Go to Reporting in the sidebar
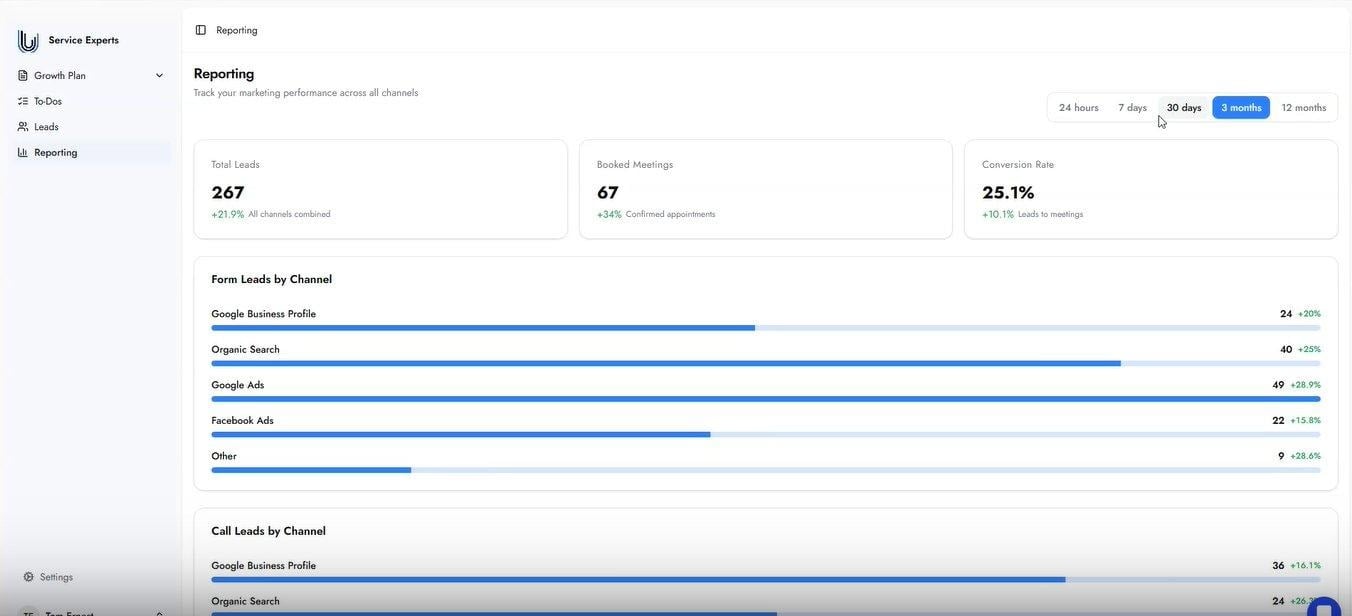This screenshot has width=1352, height=616. (x=92, y=153)
